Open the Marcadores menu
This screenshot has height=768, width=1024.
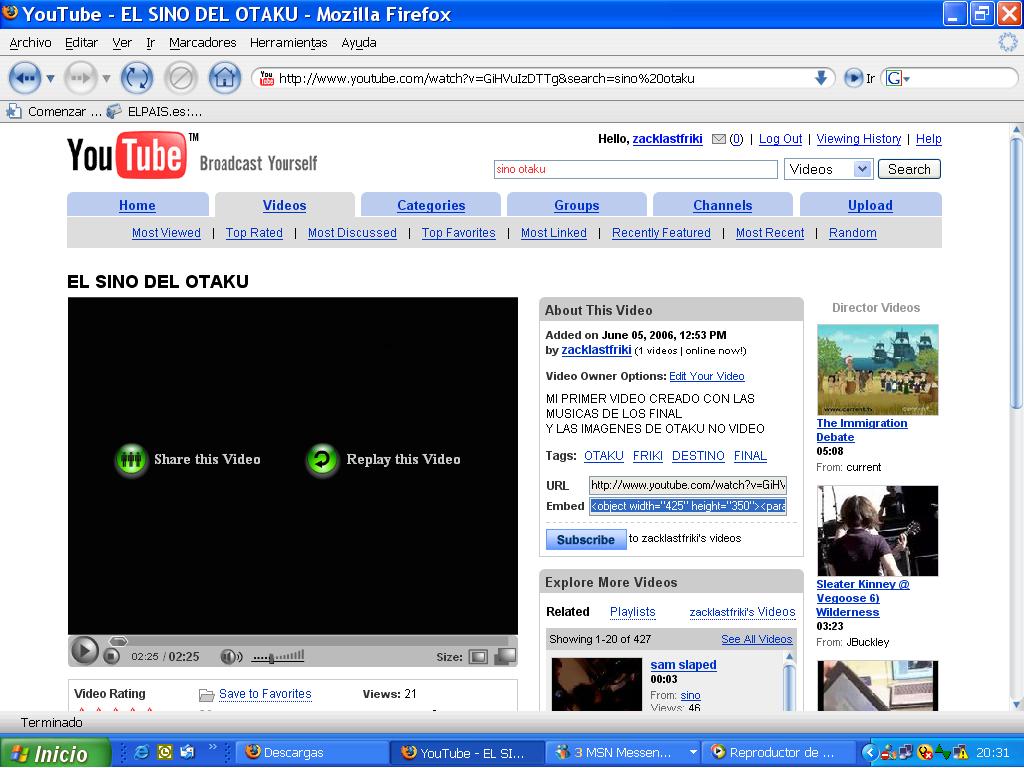(x=202, y=42)
